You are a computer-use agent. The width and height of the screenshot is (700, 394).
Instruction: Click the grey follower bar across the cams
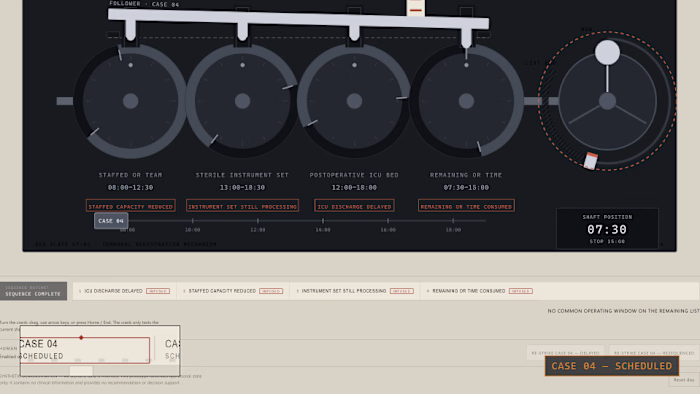click(x=298, y=19)
